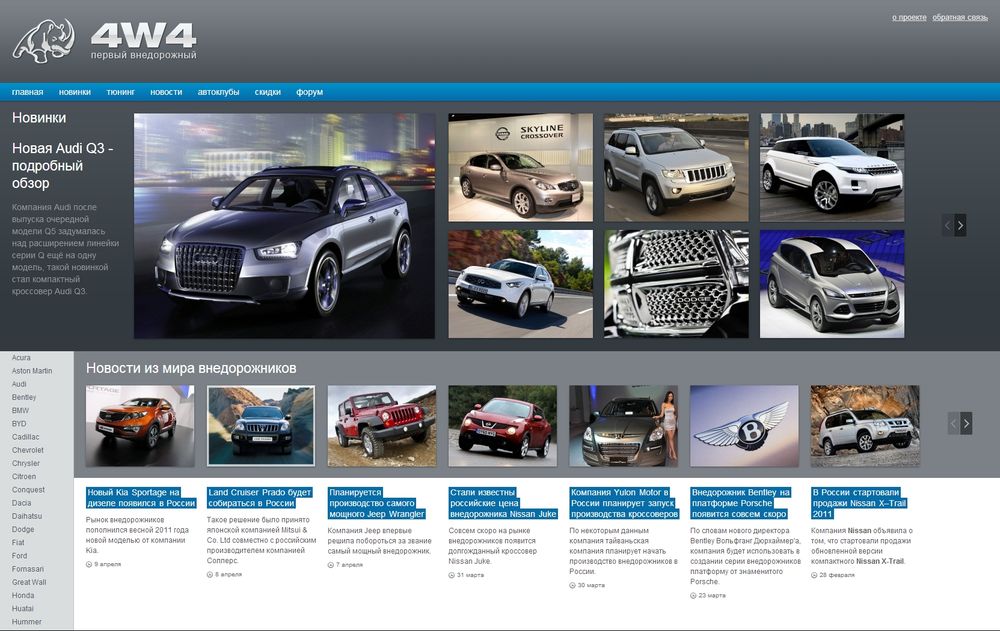Screen dimensions: 1000x631
Task: Select Acura in the brand list
Action: coord(21,358)
